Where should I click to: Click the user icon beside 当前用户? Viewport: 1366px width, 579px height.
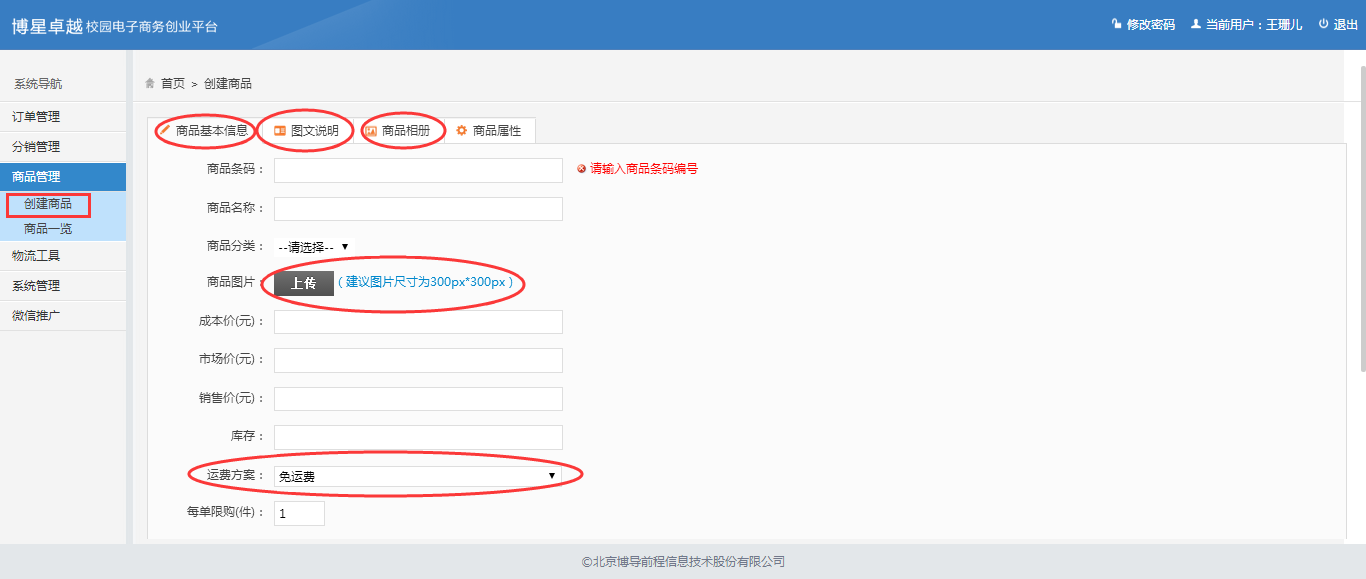1195,24
